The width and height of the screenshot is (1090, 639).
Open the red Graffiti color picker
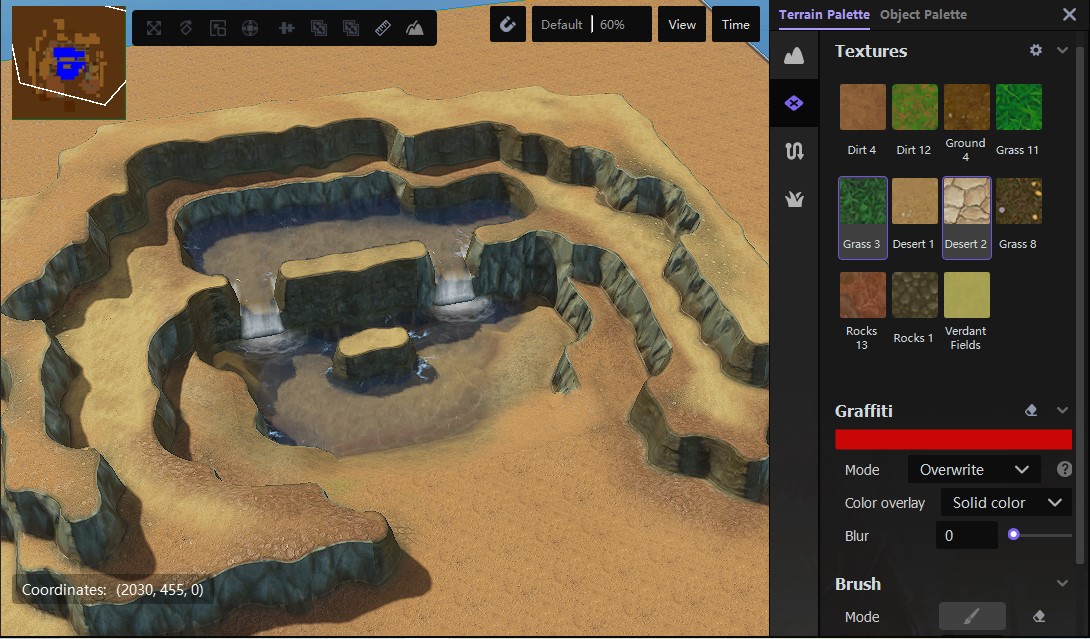[953, 439]
